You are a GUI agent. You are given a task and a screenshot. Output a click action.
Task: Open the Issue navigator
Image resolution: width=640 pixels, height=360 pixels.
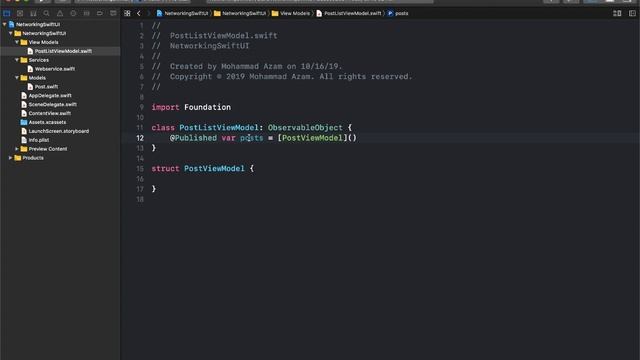60,13
